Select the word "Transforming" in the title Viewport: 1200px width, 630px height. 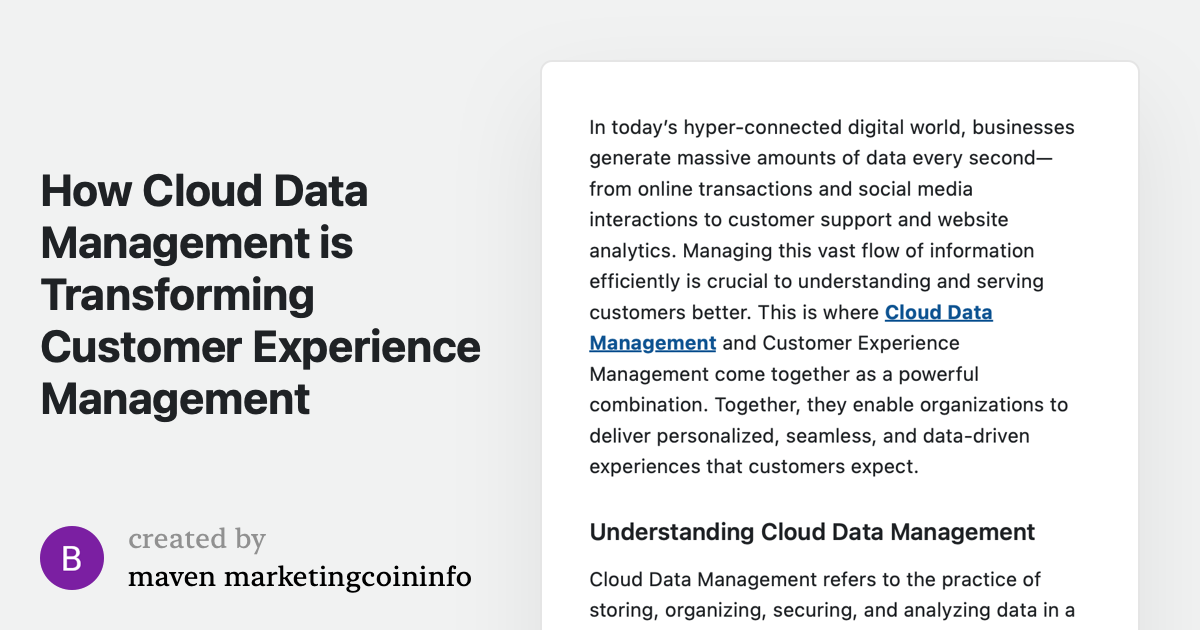point(177,295)
